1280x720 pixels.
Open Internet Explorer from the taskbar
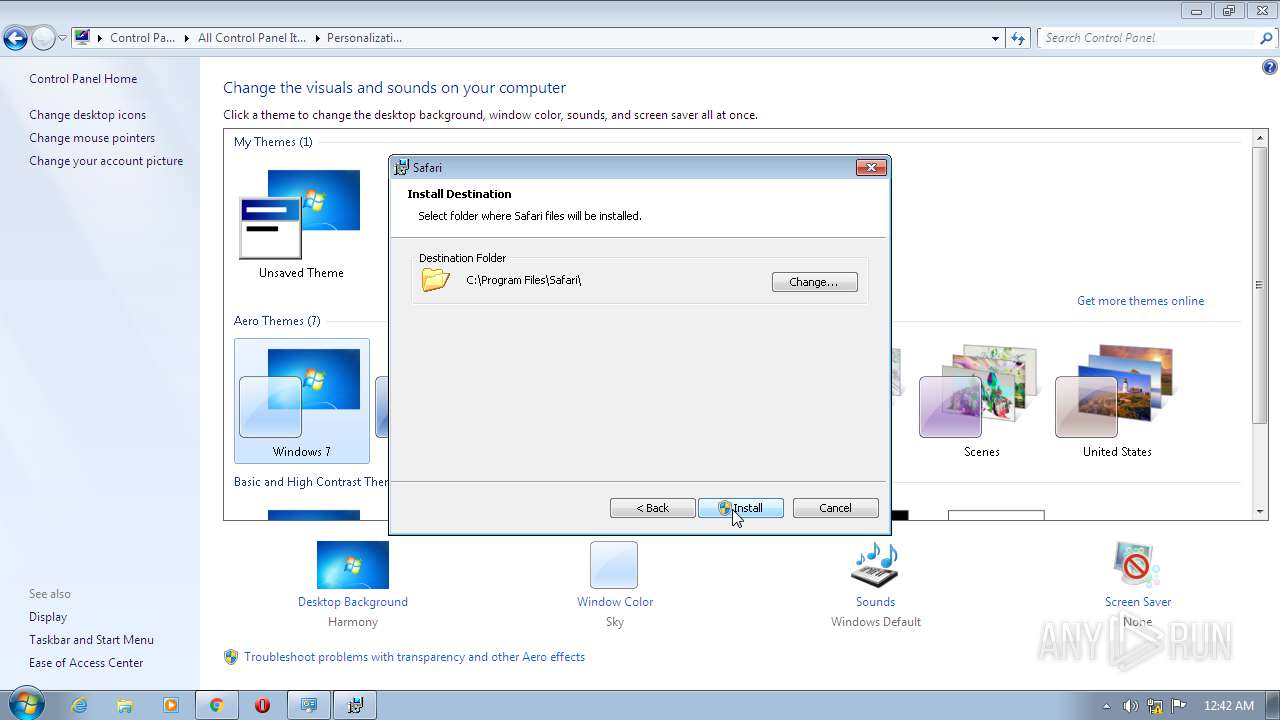tap(79, 705)
